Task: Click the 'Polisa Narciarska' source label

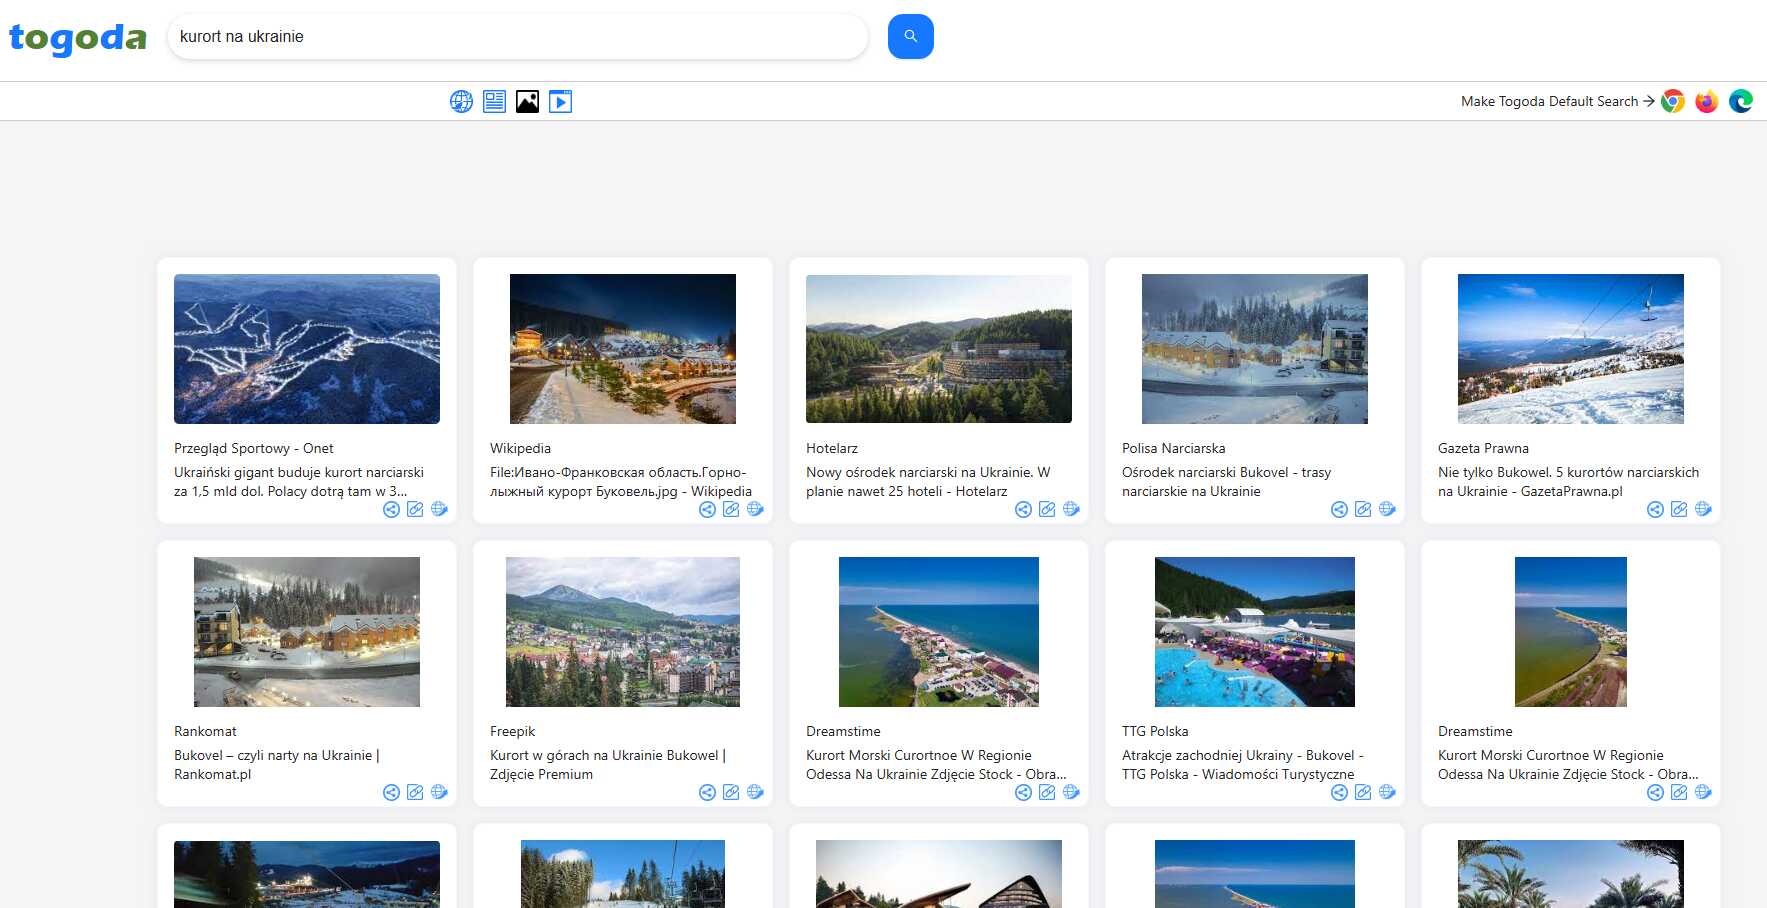Action: point(1173,448)
